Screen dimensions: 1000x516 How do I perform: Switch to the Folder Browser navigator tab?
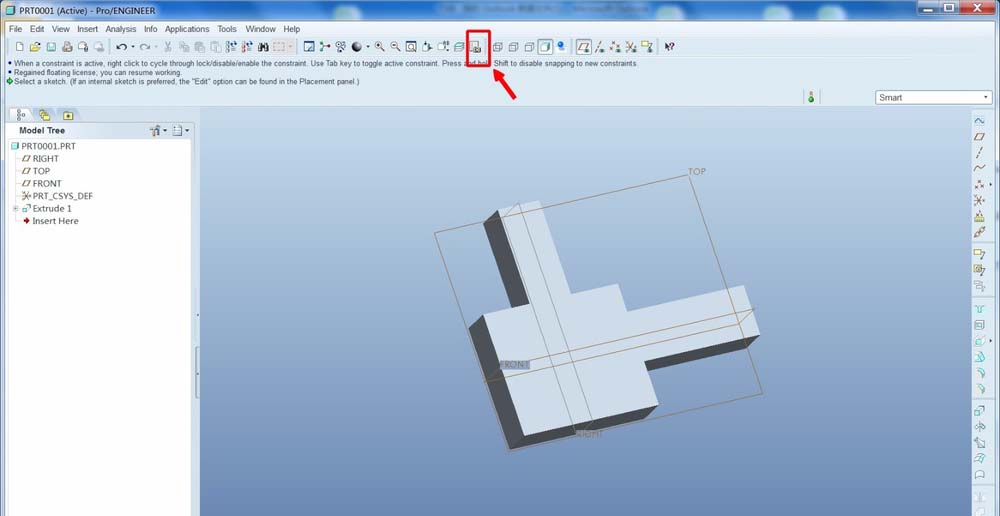pyautogui.click(x=45, y=115)
